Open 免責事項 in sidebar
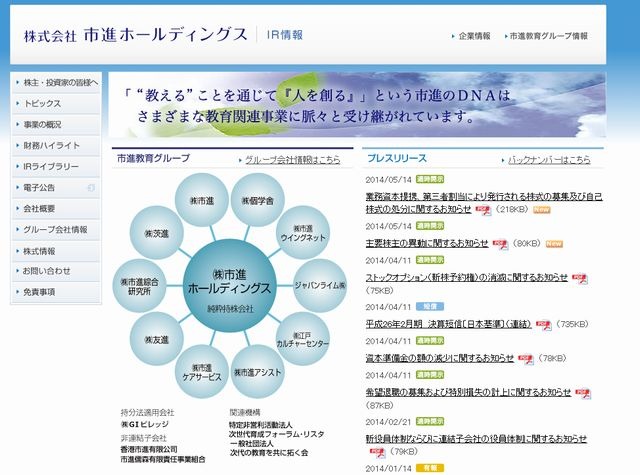 tap(56, 292)
